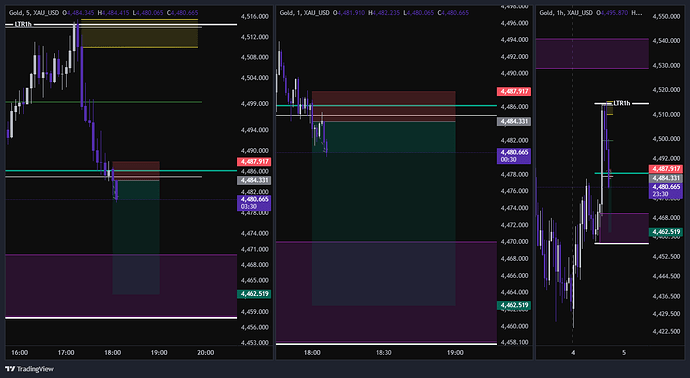Select the Gold, 5, XAU_USD chart title
The image size is (690, 378).
pos(34,13)
